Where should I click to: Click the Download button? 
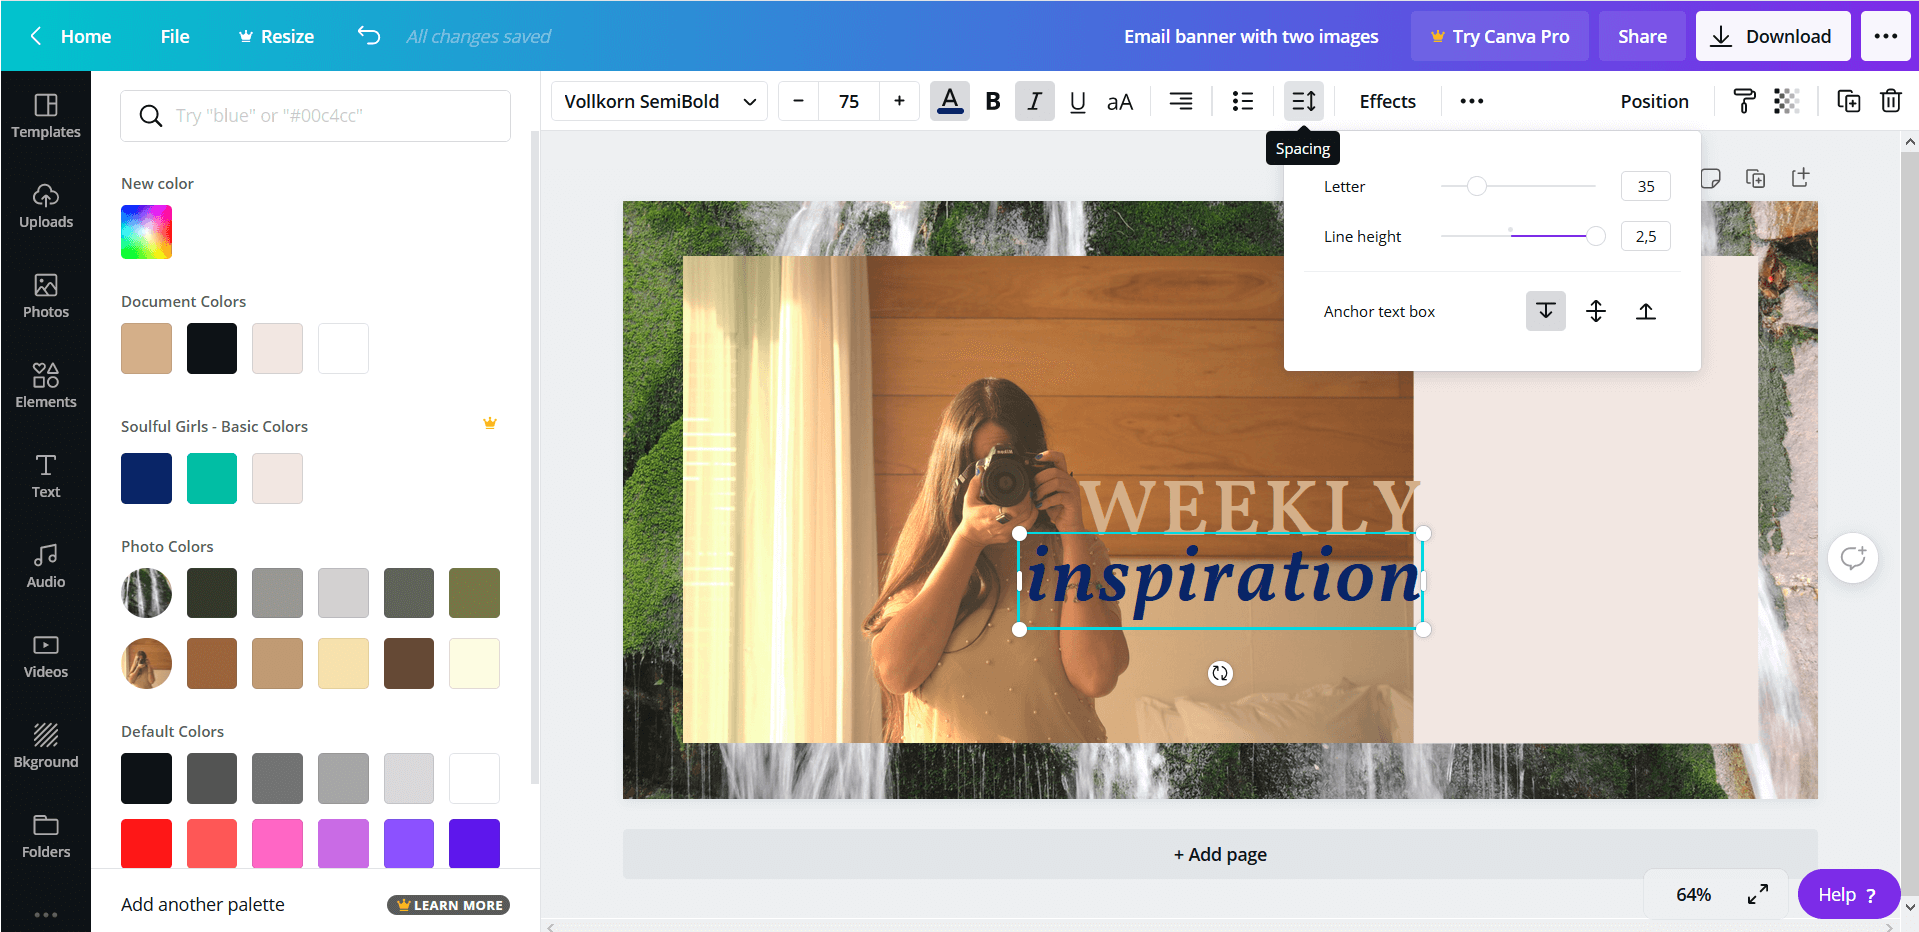point(1772,36)
